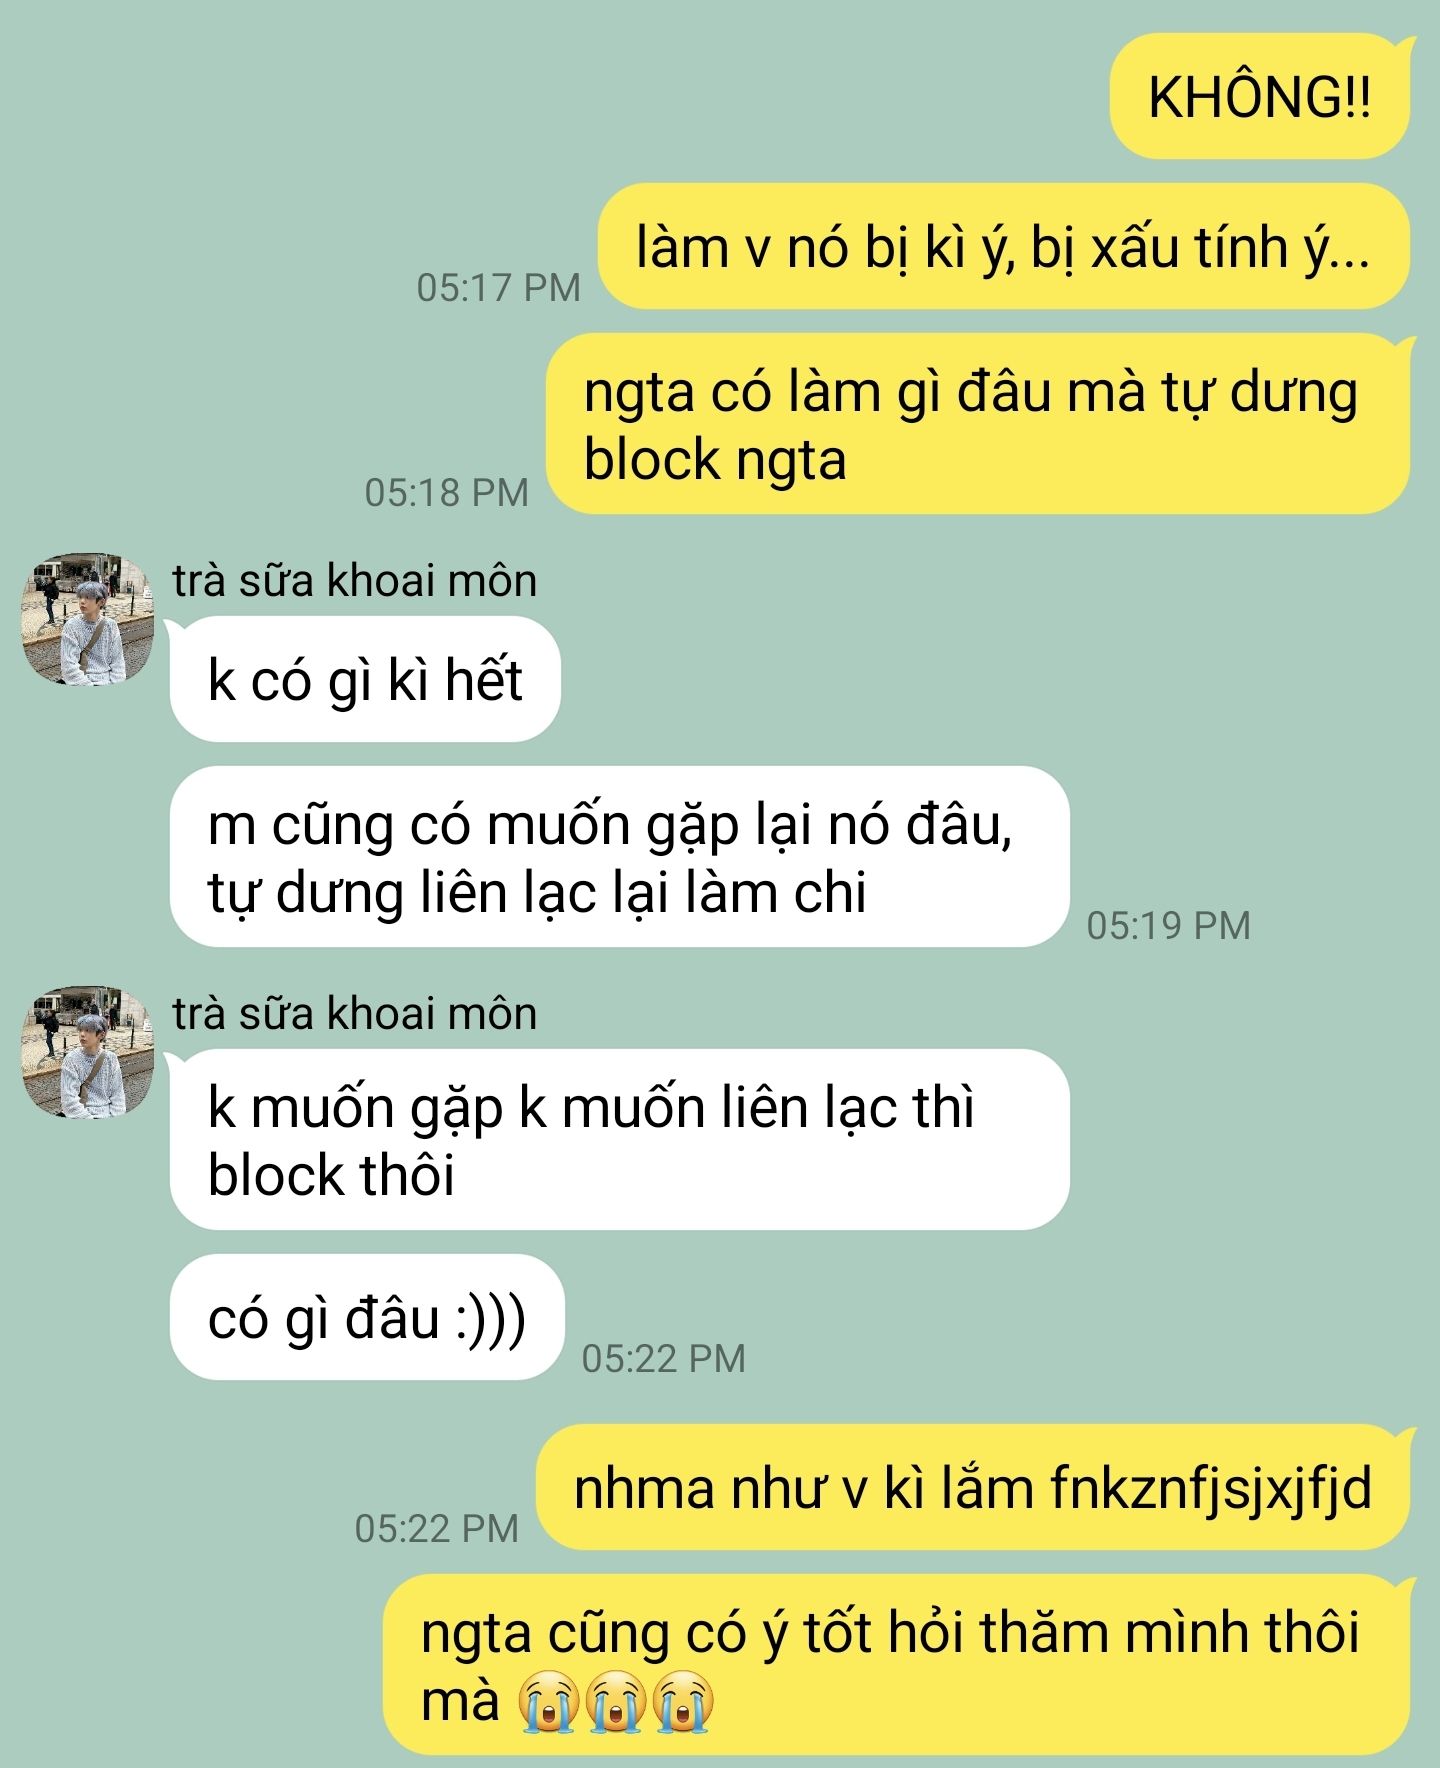
Task: Tap the 05:22 PM timestamp beside 'có gì đâu'
Action: click(664, 1359)
